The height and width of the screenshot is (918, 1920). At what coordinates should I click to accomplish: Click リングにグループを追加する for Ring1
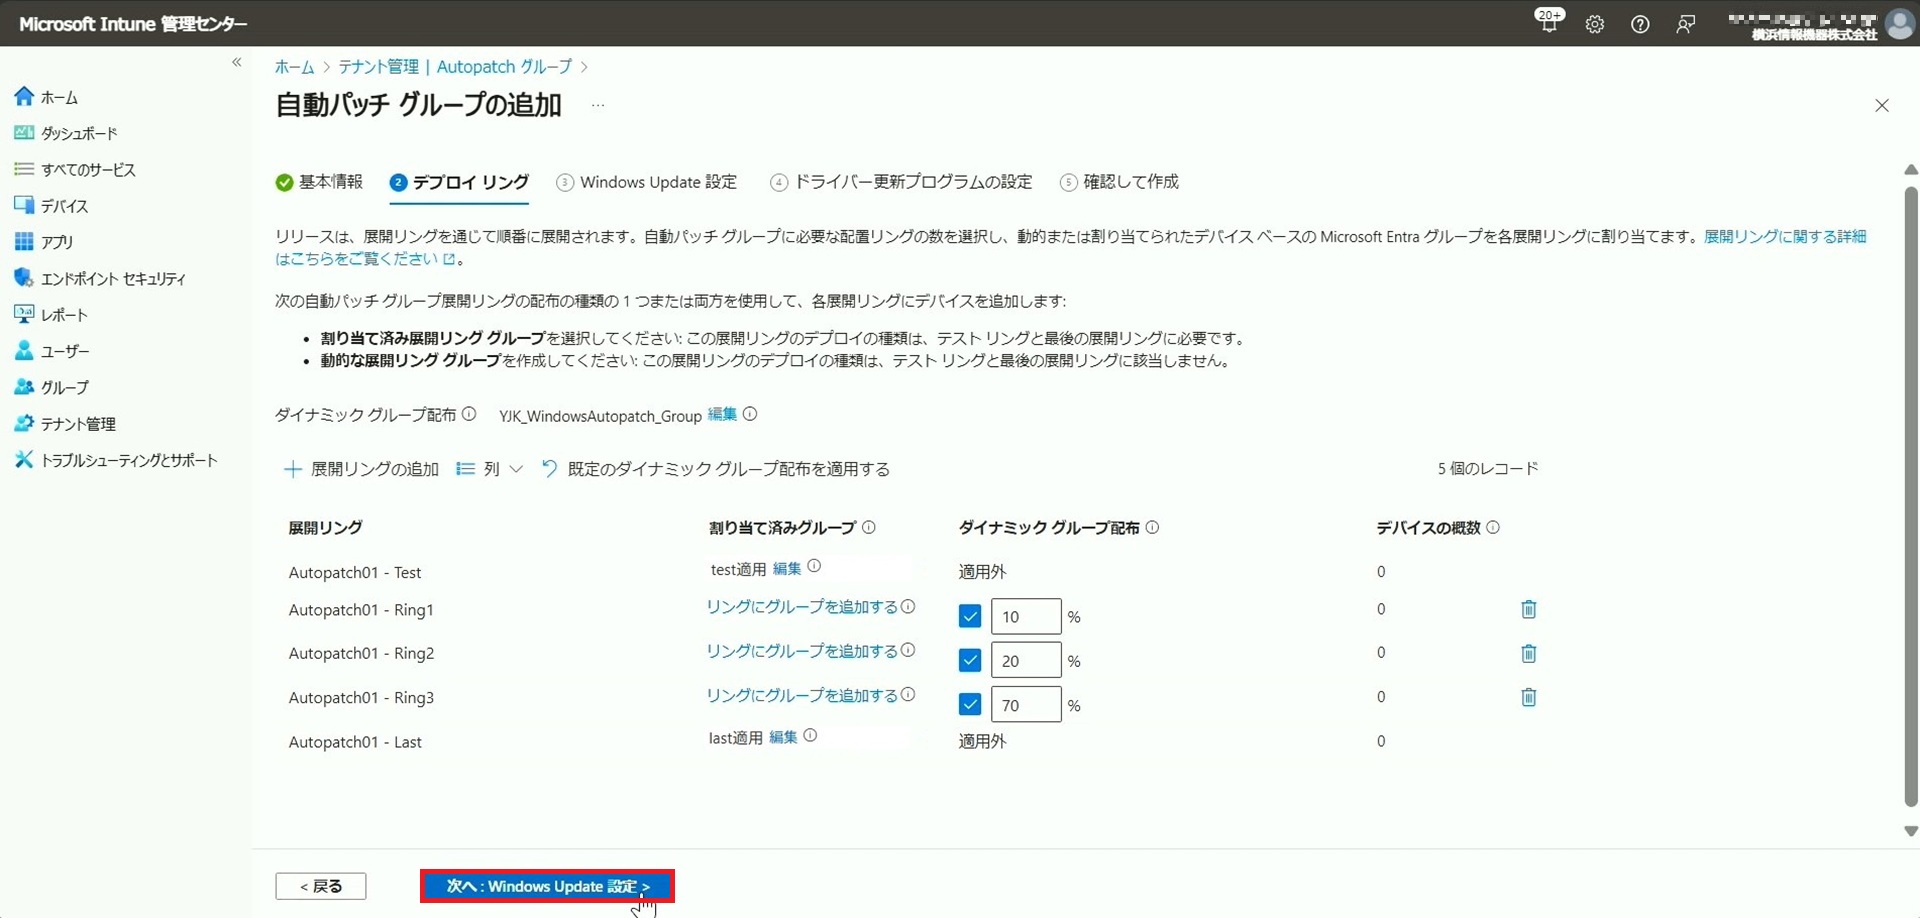(x=802, y=607)
